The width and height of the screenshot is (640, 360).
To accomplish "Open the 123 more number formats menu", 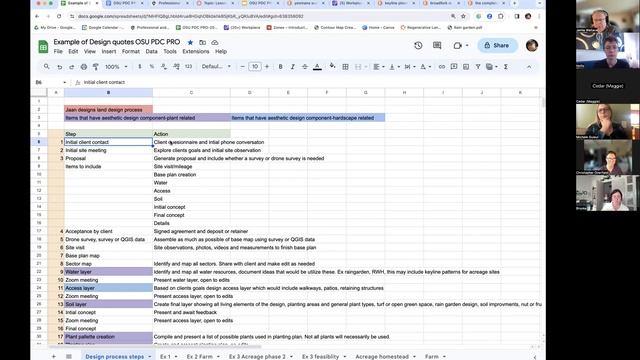I will click(188, 67).
